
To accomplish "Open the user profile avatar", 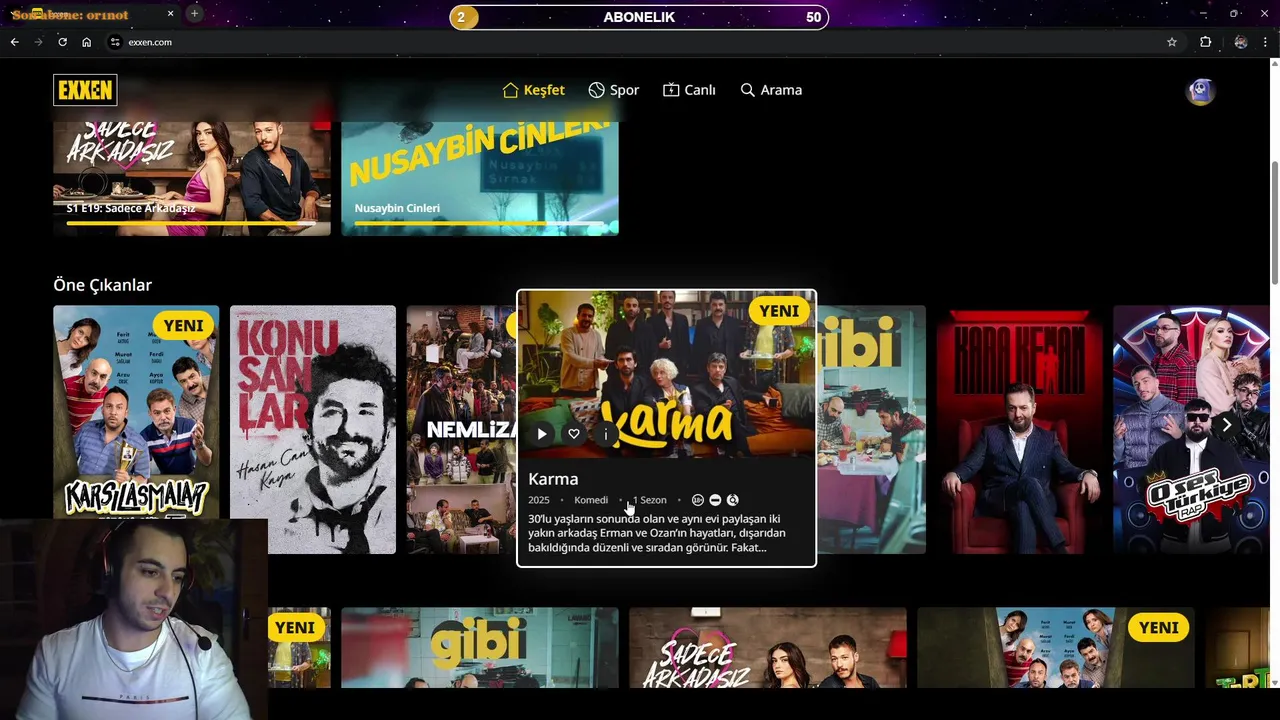I will 1200,91.
